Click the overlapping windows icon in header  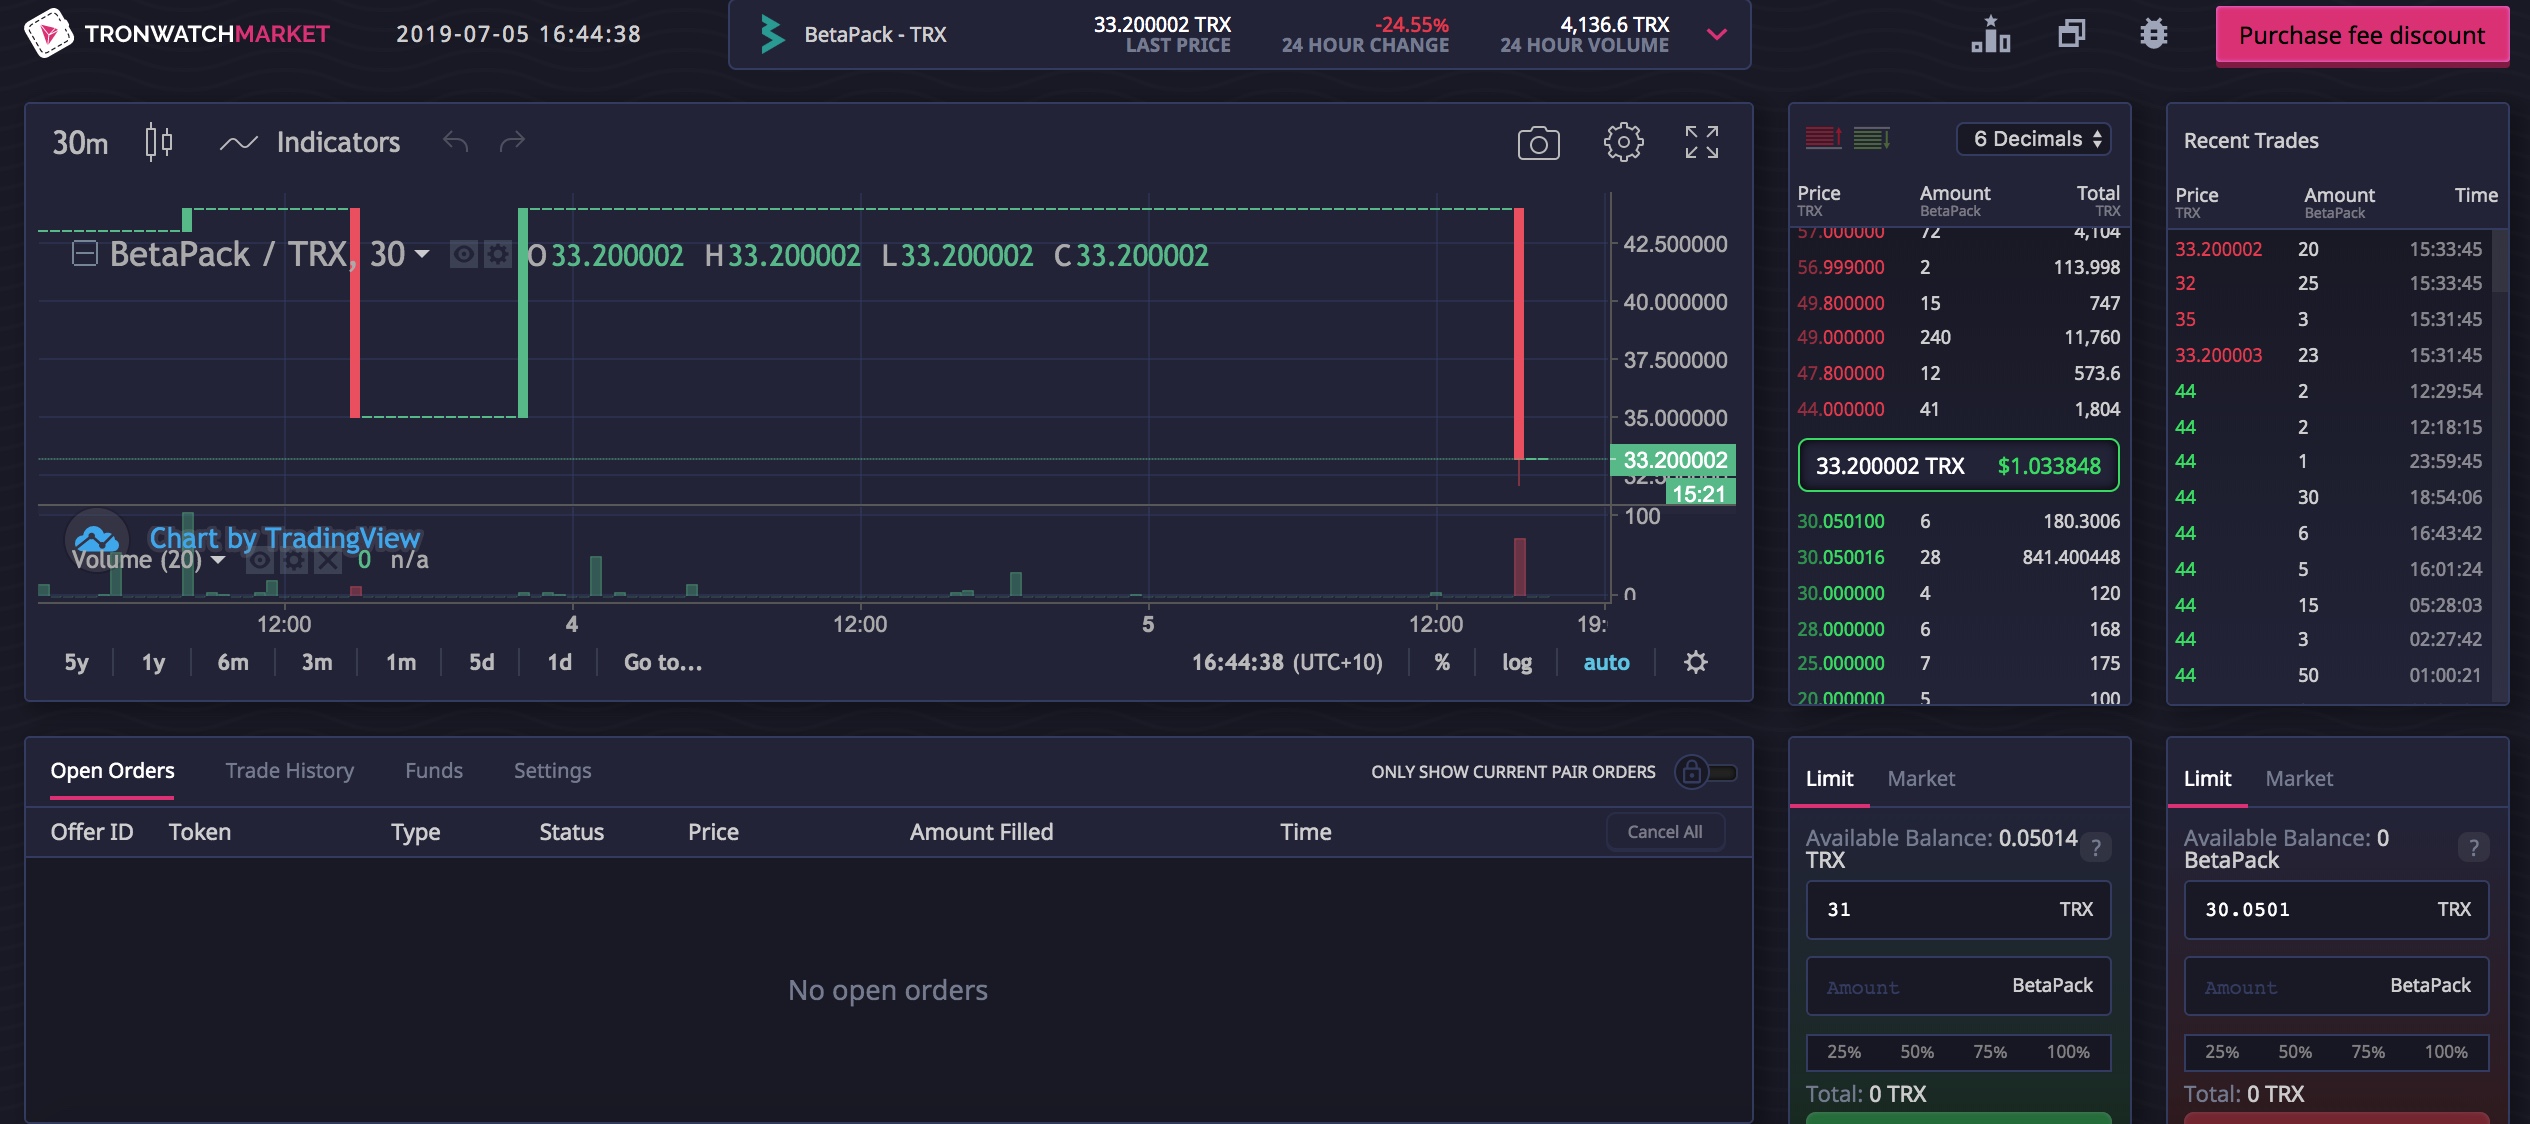(x=2072, y=34)
